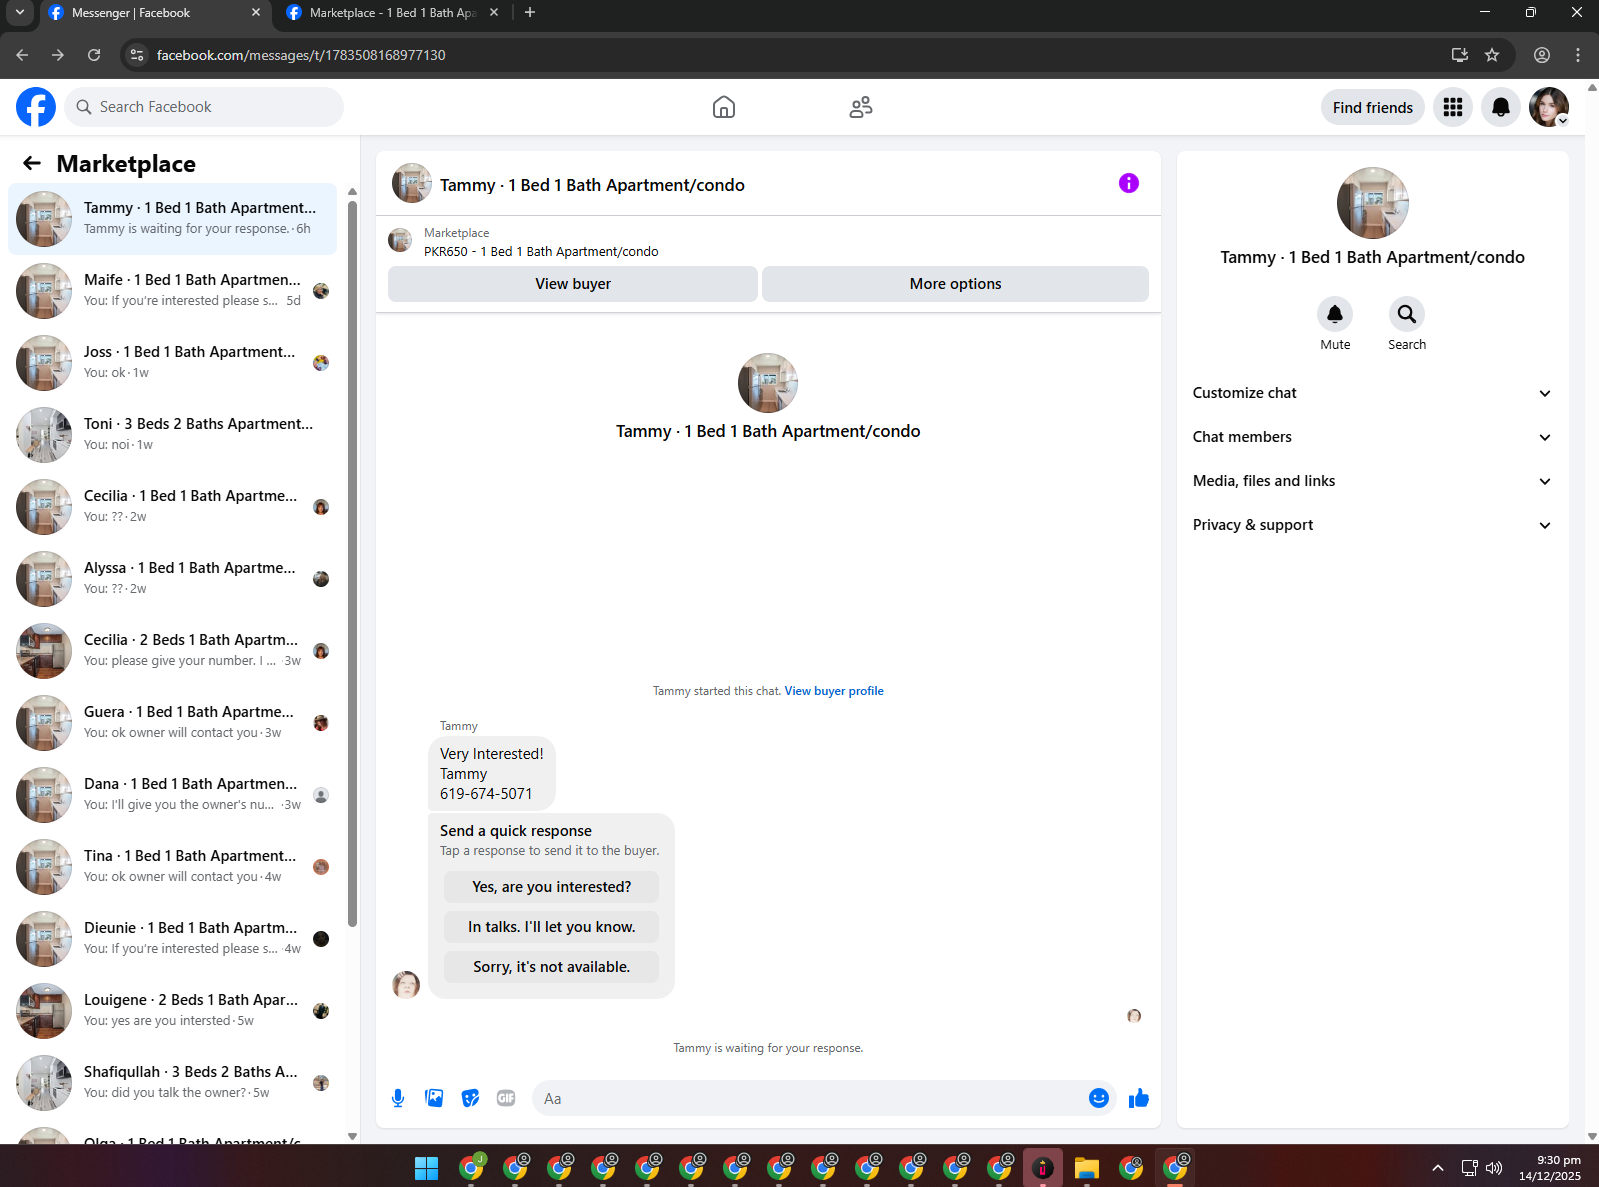
Task: Open View buyer profile link
Action: 834,691
